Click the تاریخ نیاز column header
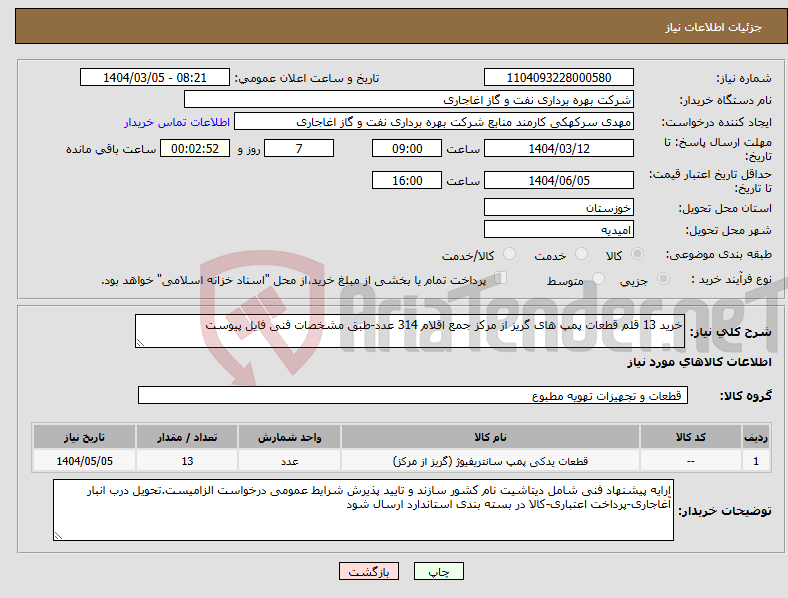The width and height of the screenshot is (788, 598). (84, 437)
